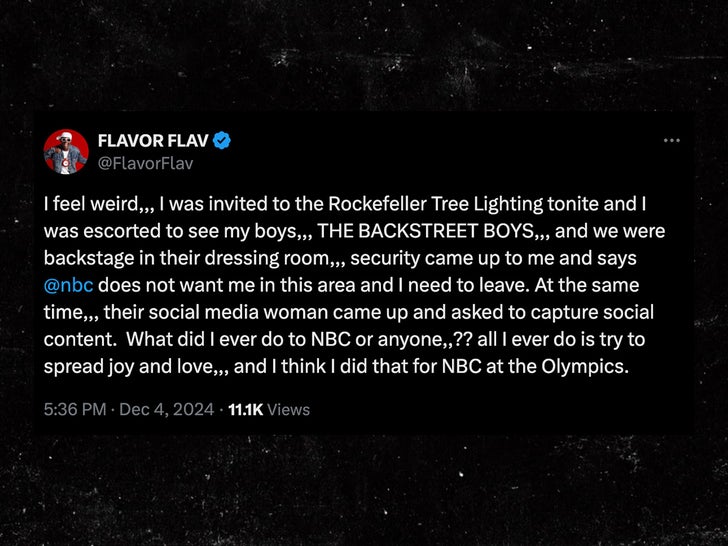Follow the @nbc mention link

69,285
